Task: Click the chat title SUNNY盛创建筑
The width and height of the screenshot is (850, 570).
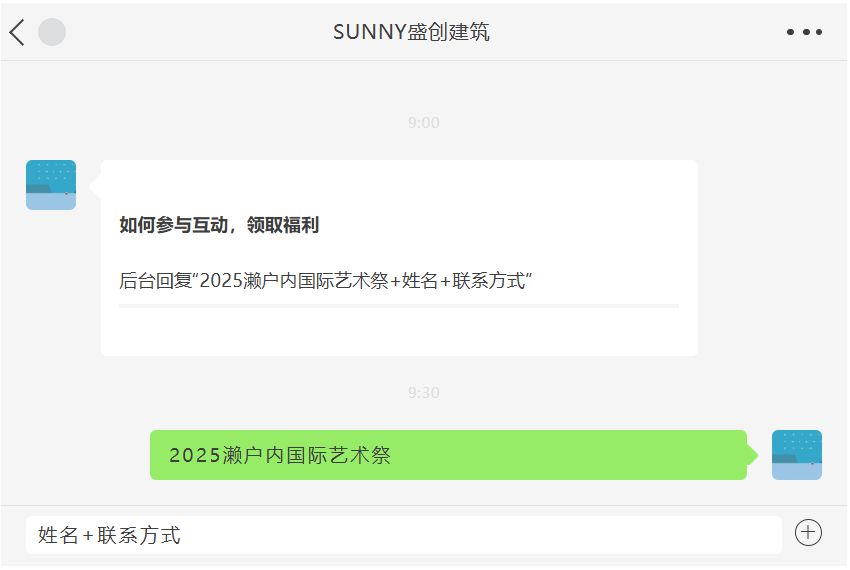Action: point(411,32)
